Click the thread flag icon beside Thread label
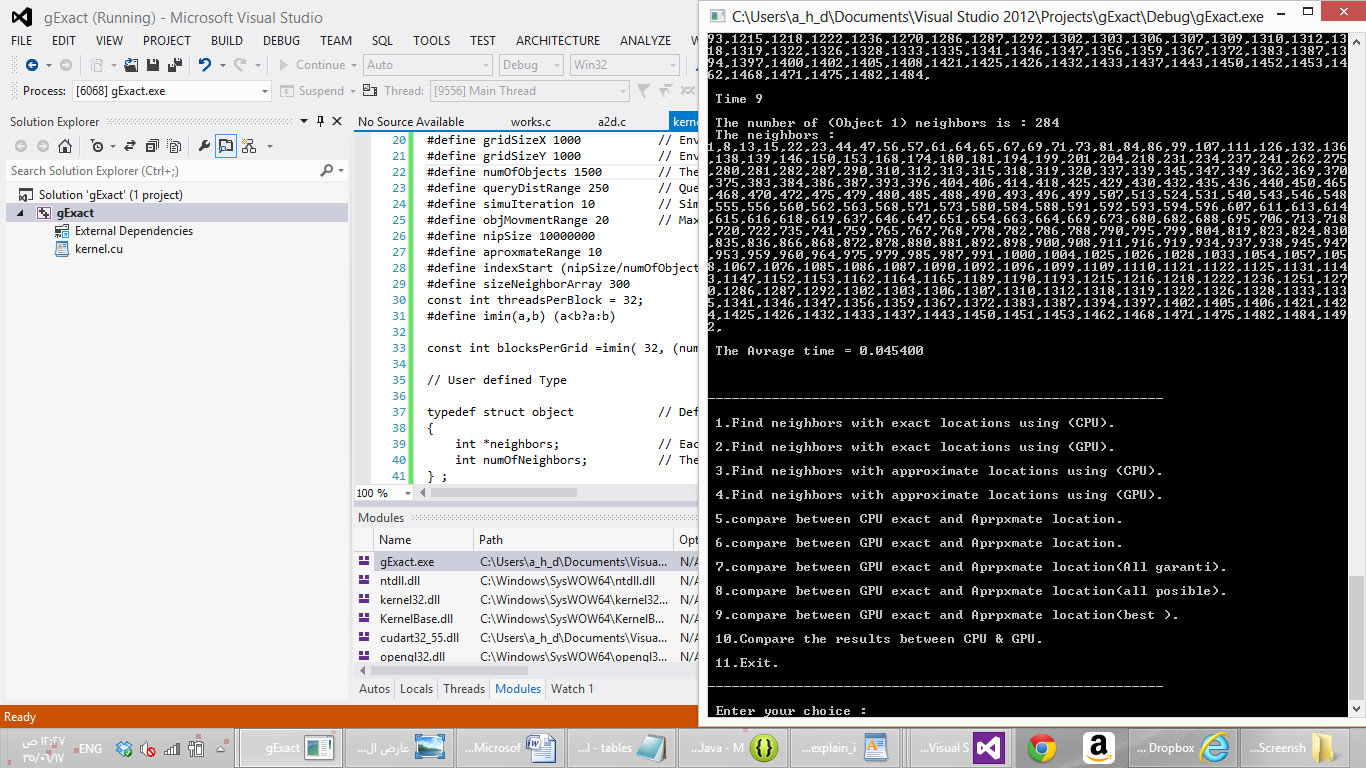Screen dimensions: 1366x768 (x=370, y=91)
